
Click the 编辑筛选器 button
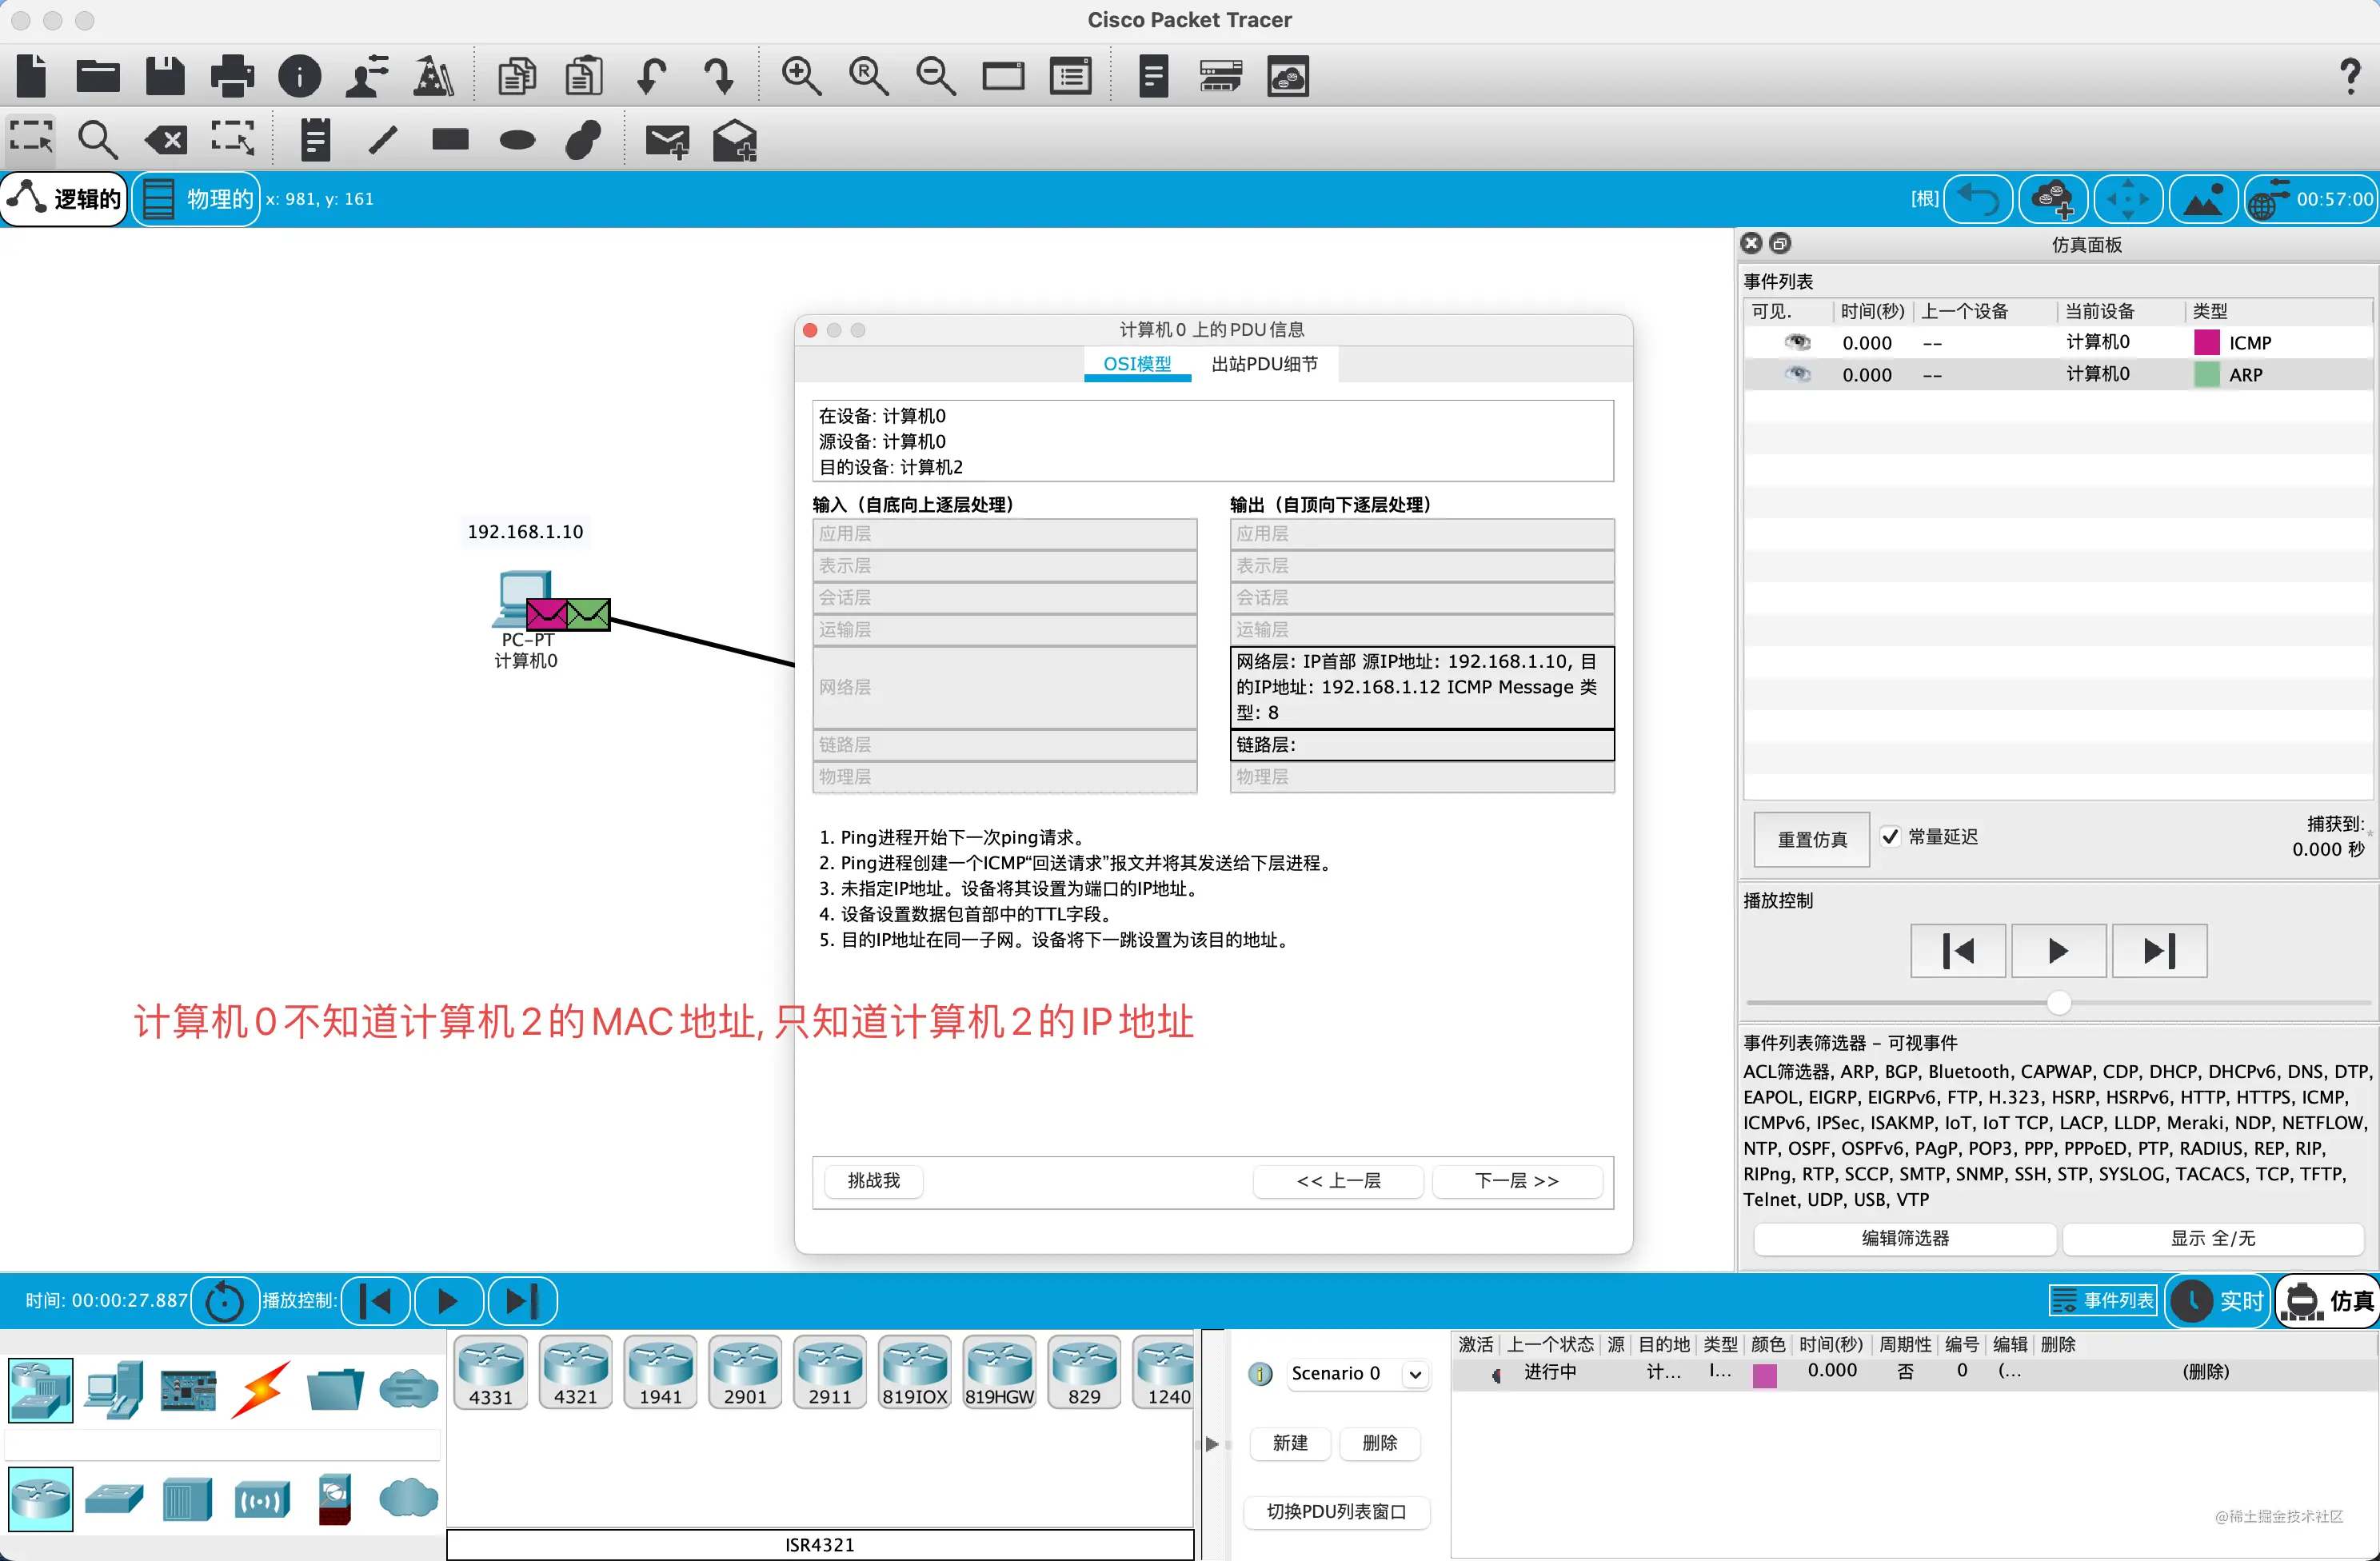point(1905,1238)
